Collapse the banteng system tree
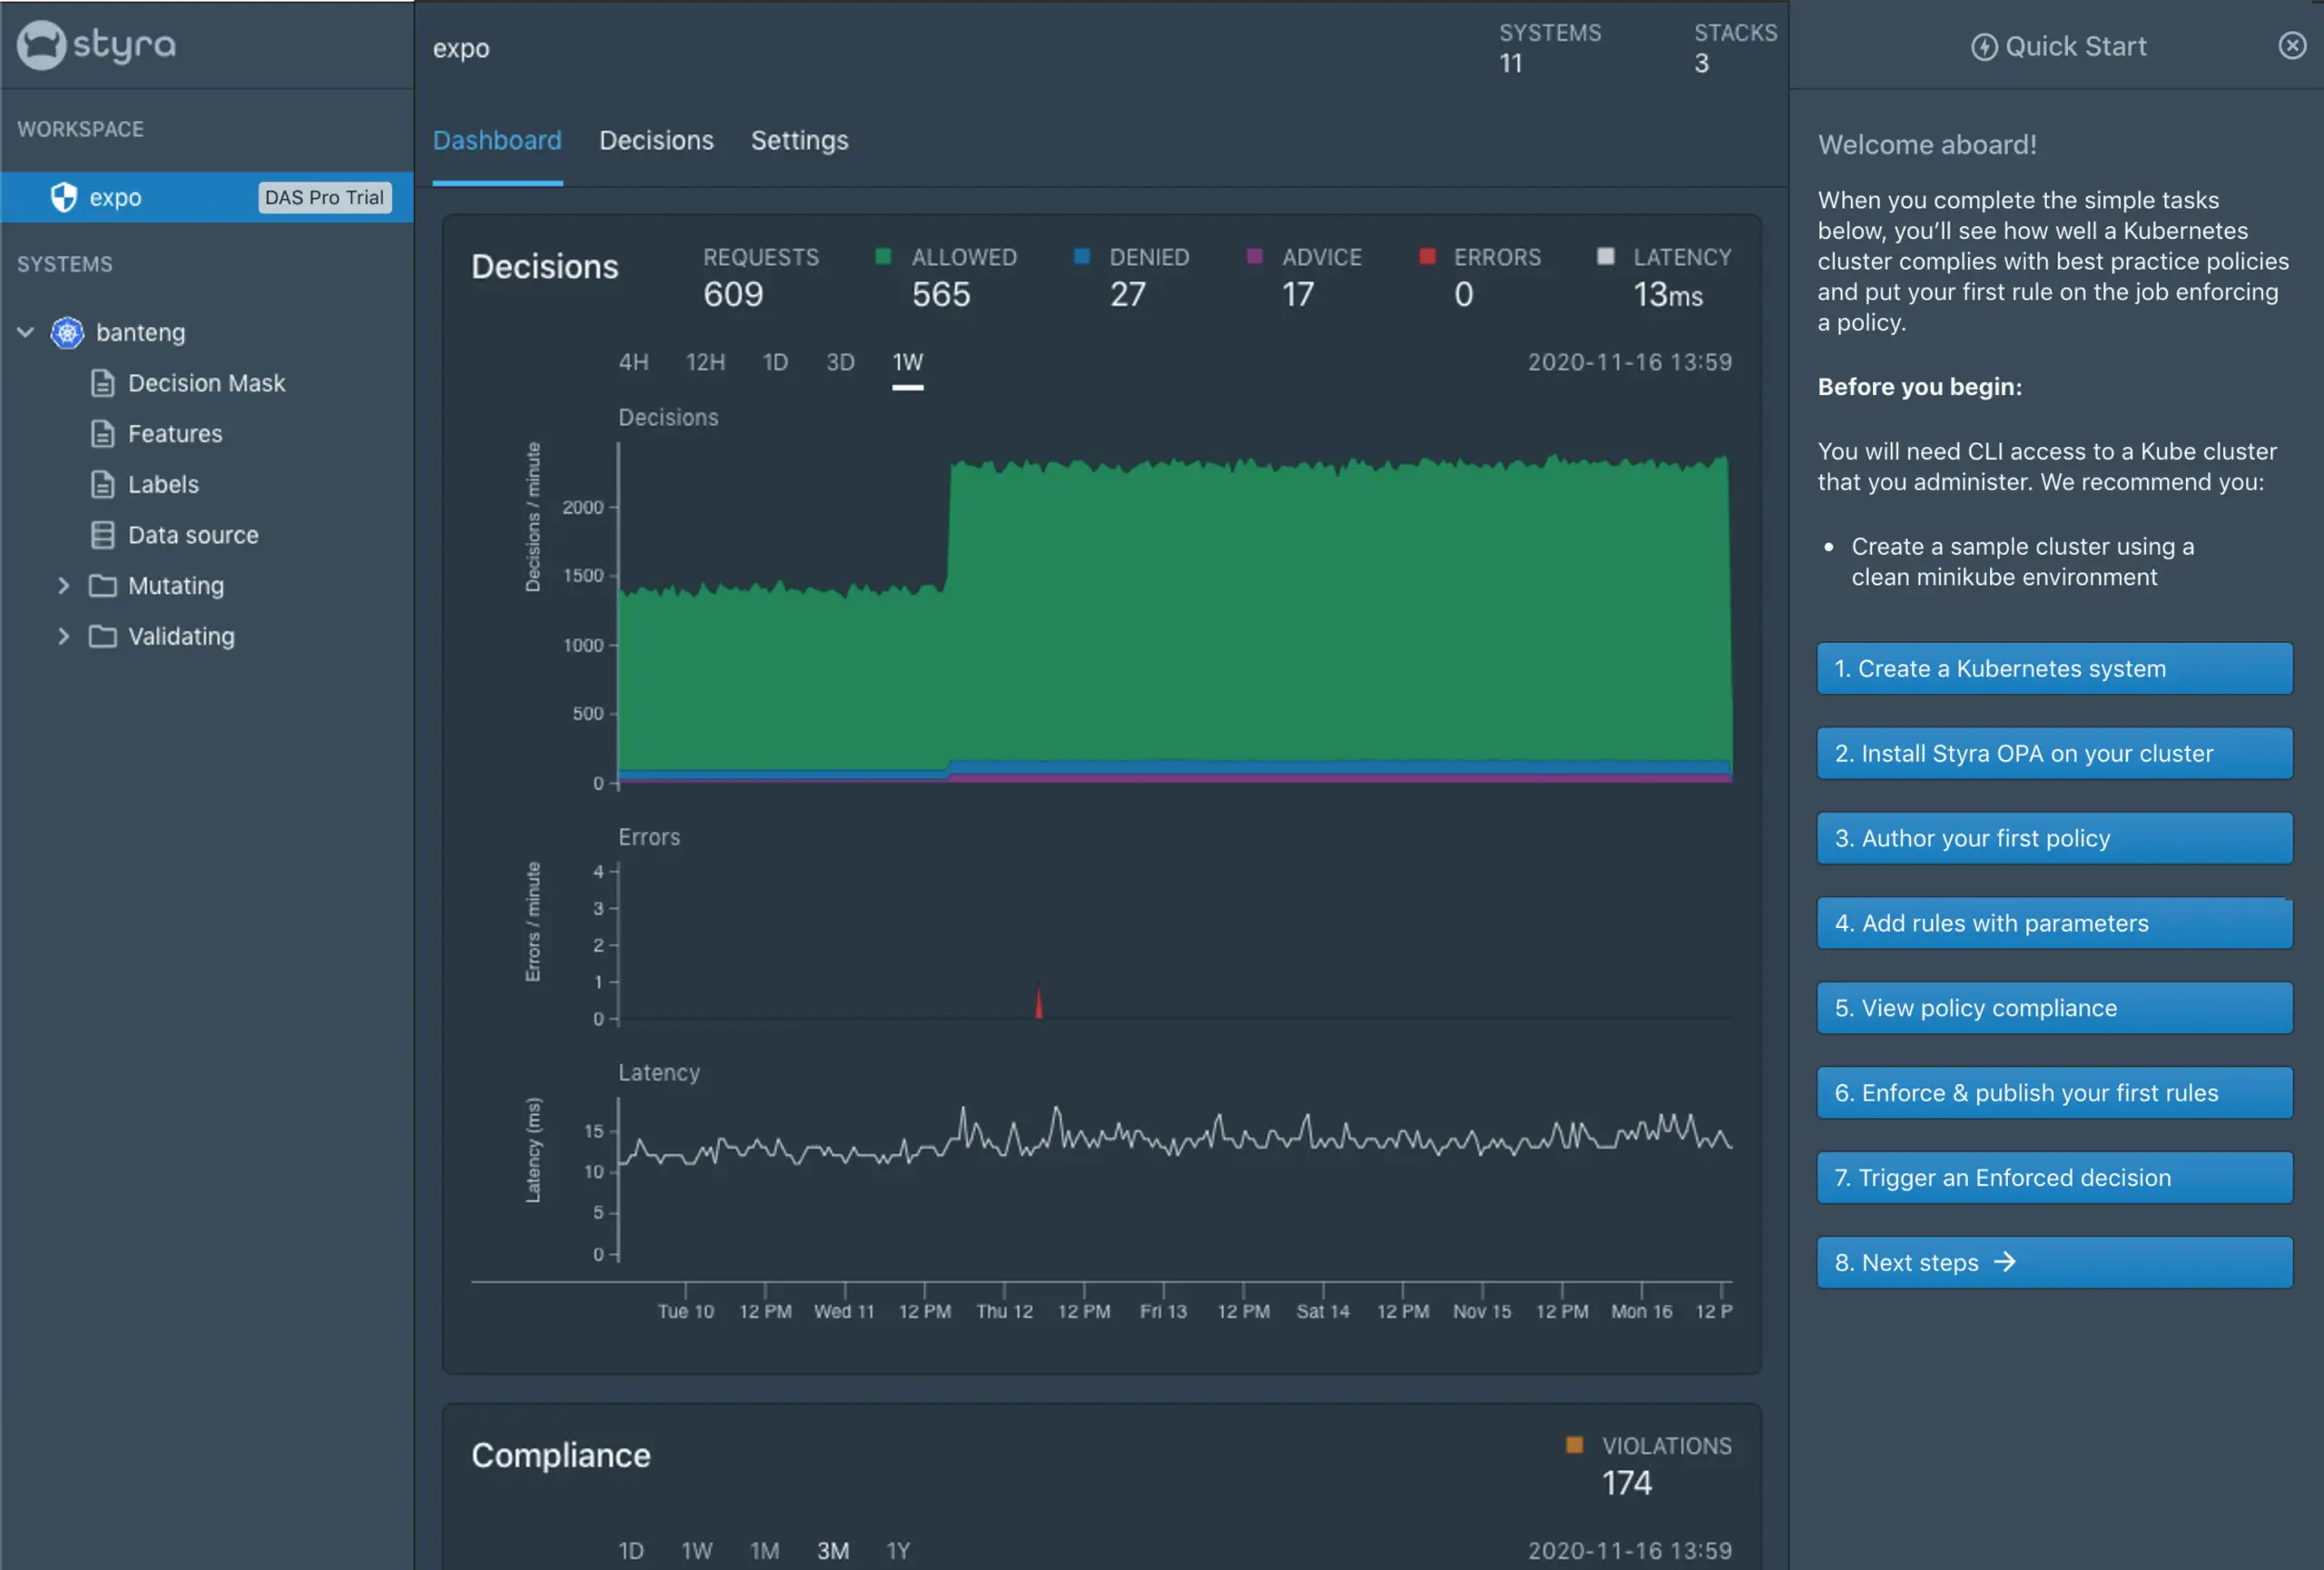 click(26, 332)
